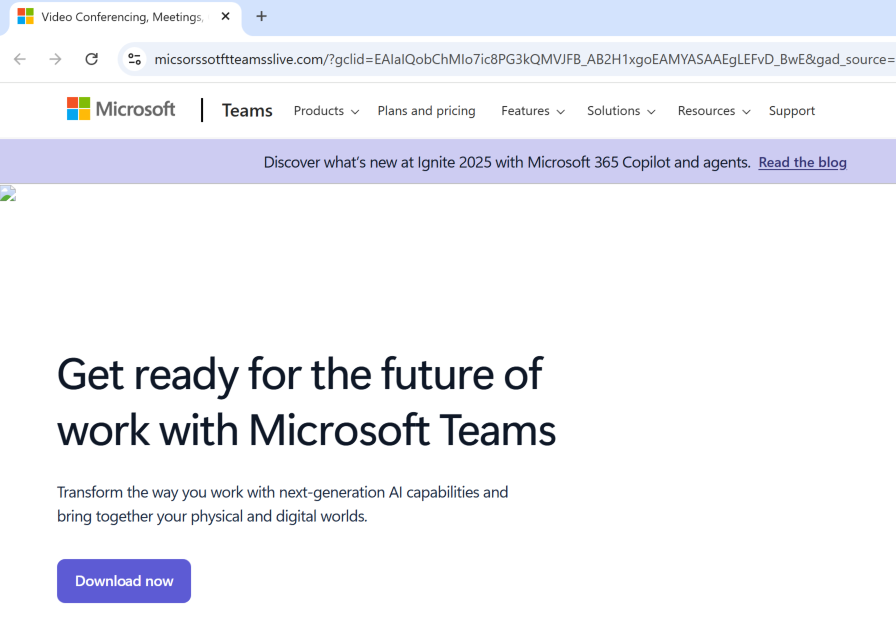This screenshot has height=632, width=896.
Task: Open the Resources dropdown menu
Action: pyautogui.click(x=713, y=111)
